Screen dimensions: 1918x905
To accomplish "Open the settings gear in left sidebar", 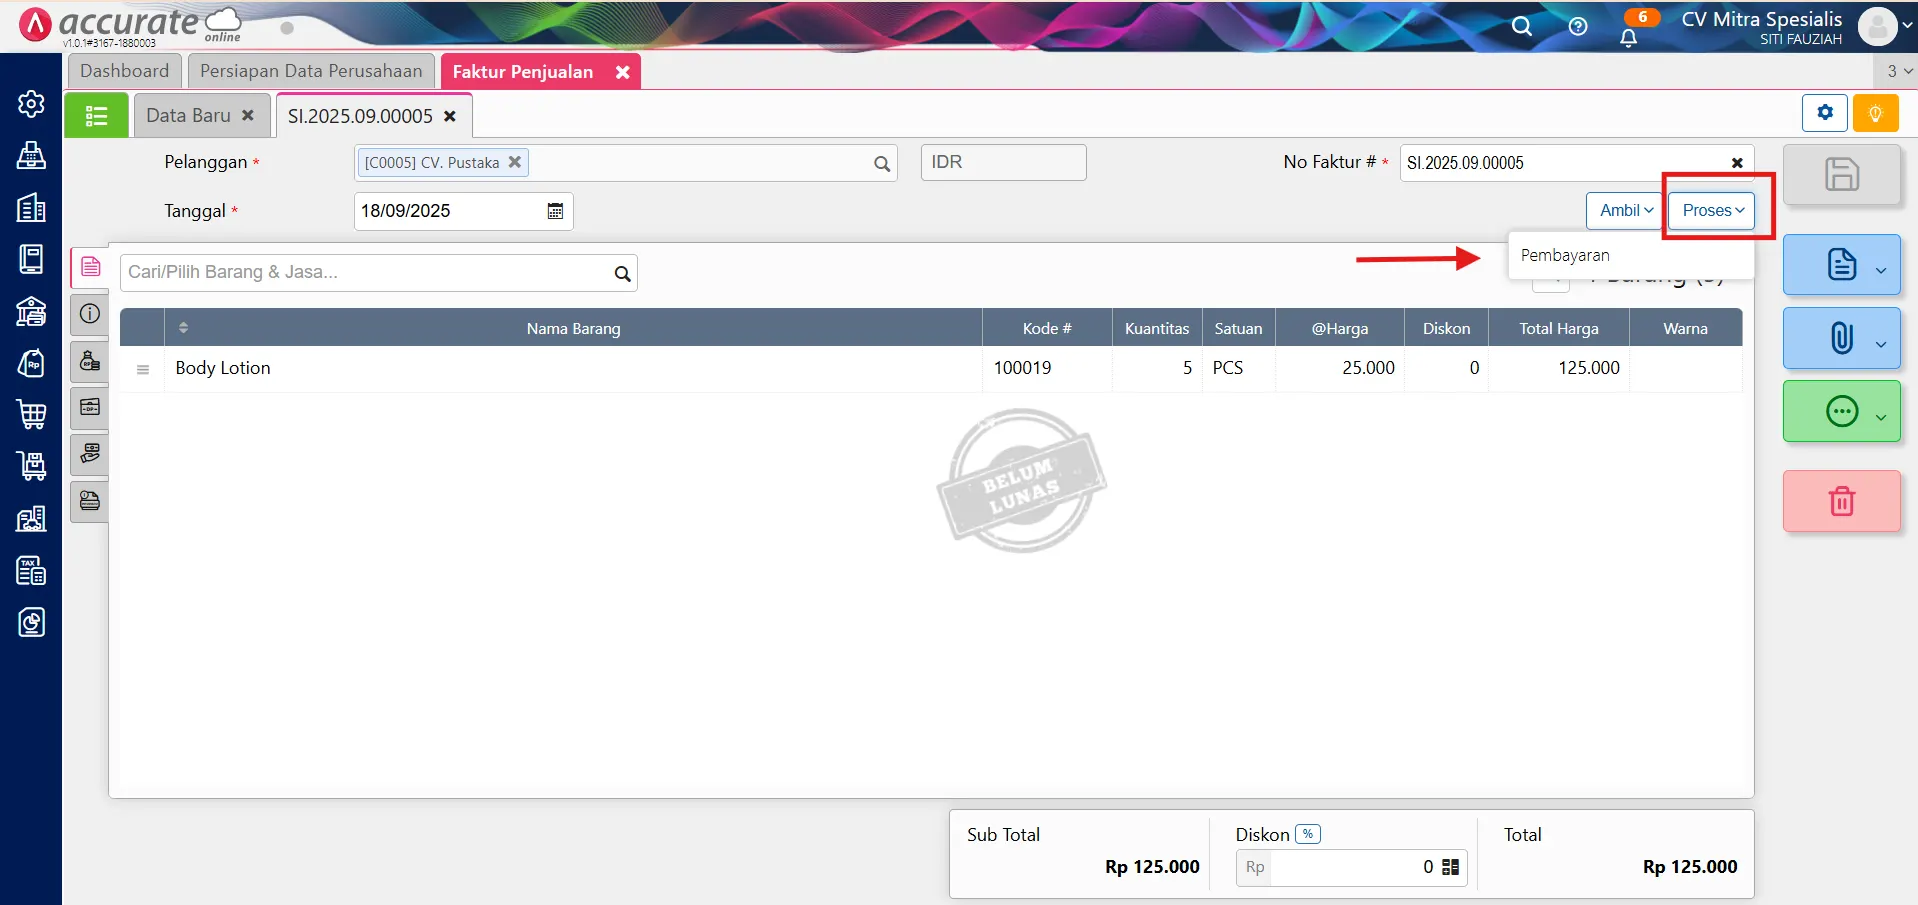I will point(31,104).
